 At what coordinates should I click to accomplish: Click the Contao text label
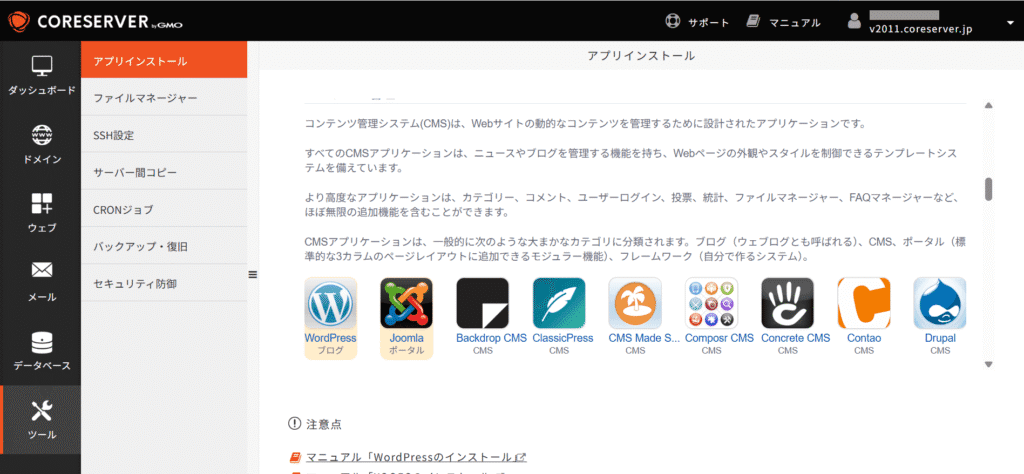tap(864, 338)
